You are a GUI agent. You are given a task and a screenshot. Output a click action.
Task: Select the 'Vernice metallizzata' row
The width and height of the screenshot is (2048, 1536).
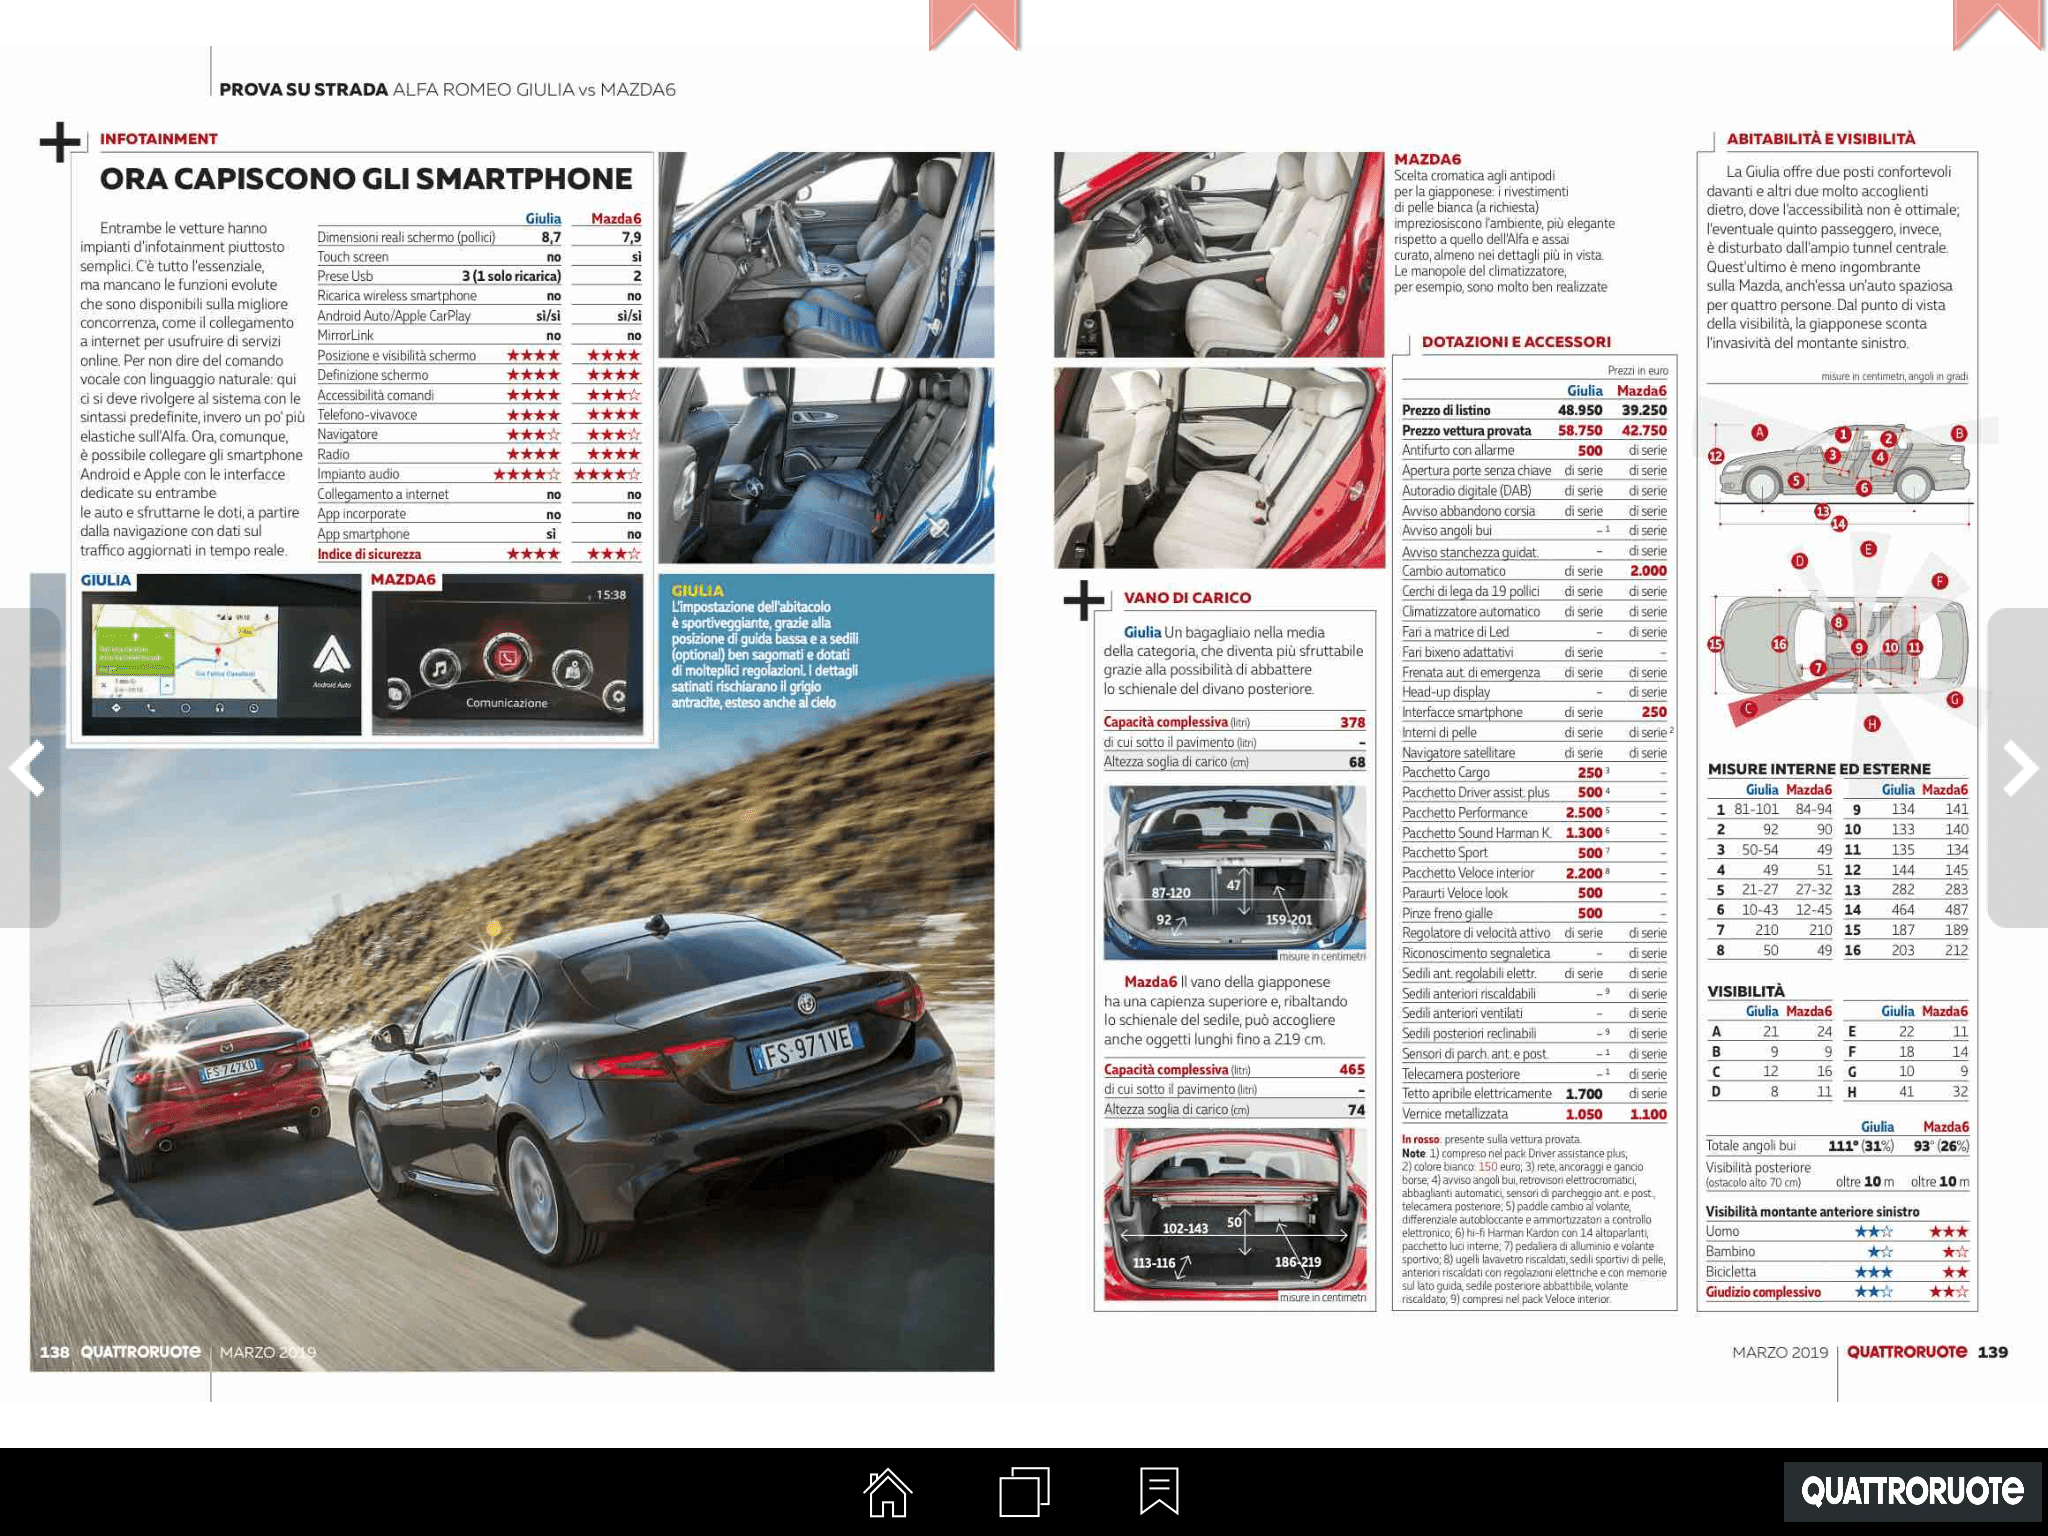(x=1534, y=1114)
